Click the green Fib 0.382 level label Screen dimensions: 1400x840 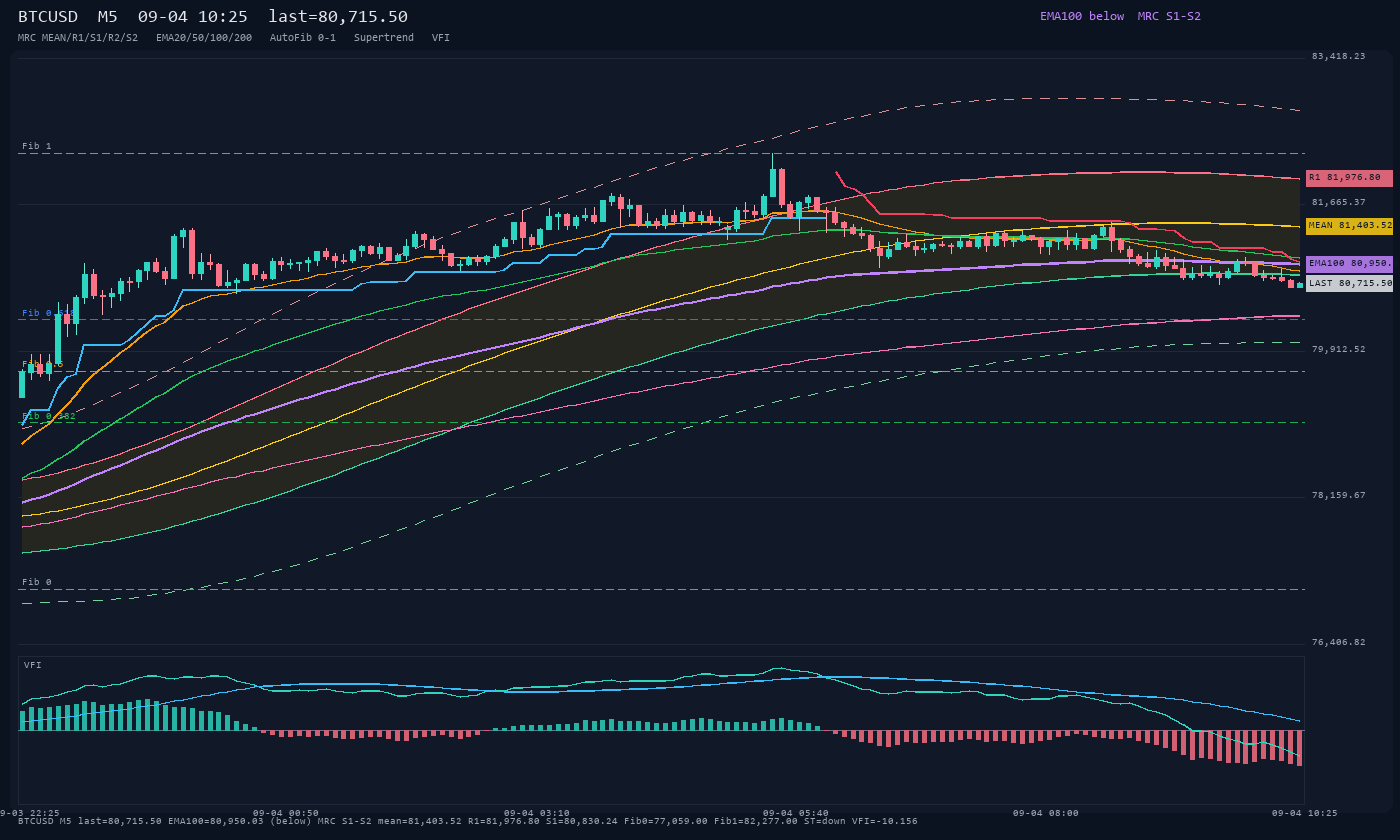point(49,416)
